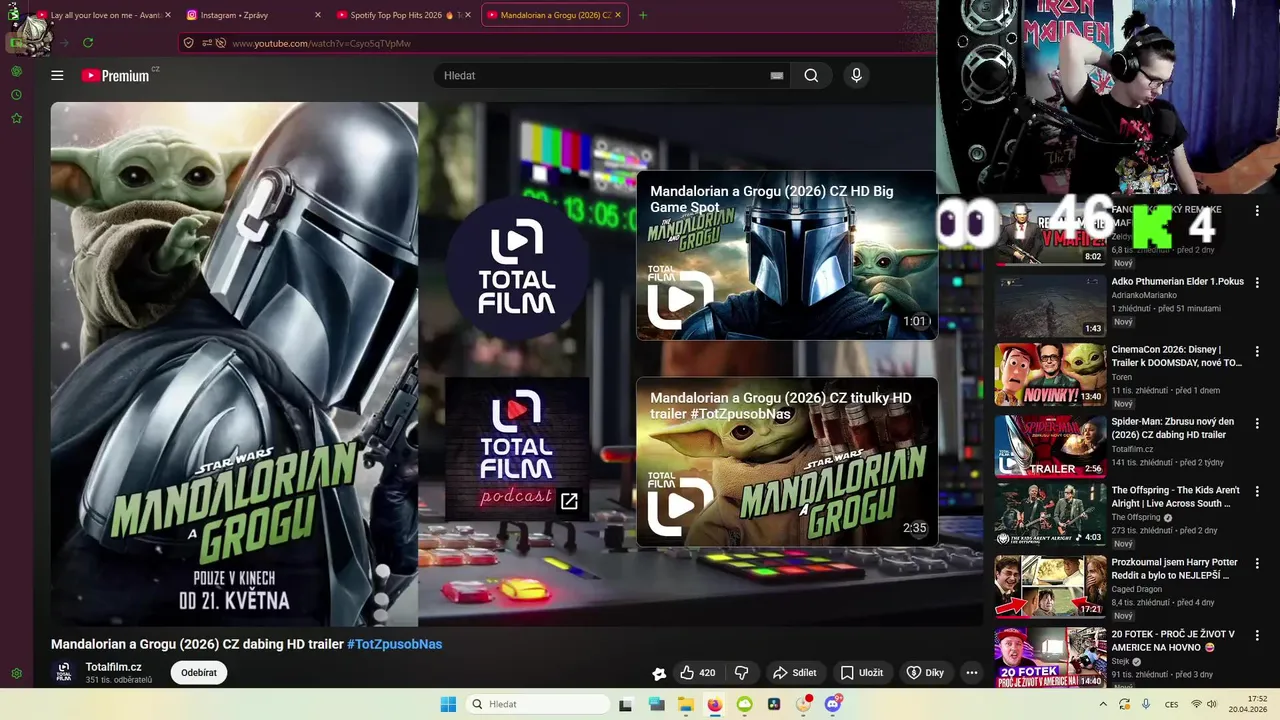1280x720 pixels.
Task: Click the Adko Pthumerian Elder thumbnail
Action: click(x=1050, y=306)
